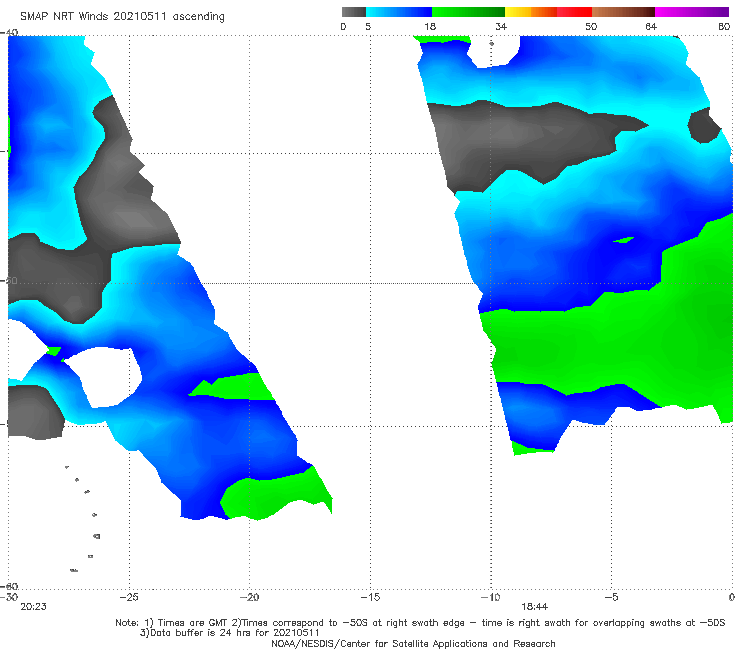Click the longitude label '-10'
740x650 pixels.
tap(491, 597)
